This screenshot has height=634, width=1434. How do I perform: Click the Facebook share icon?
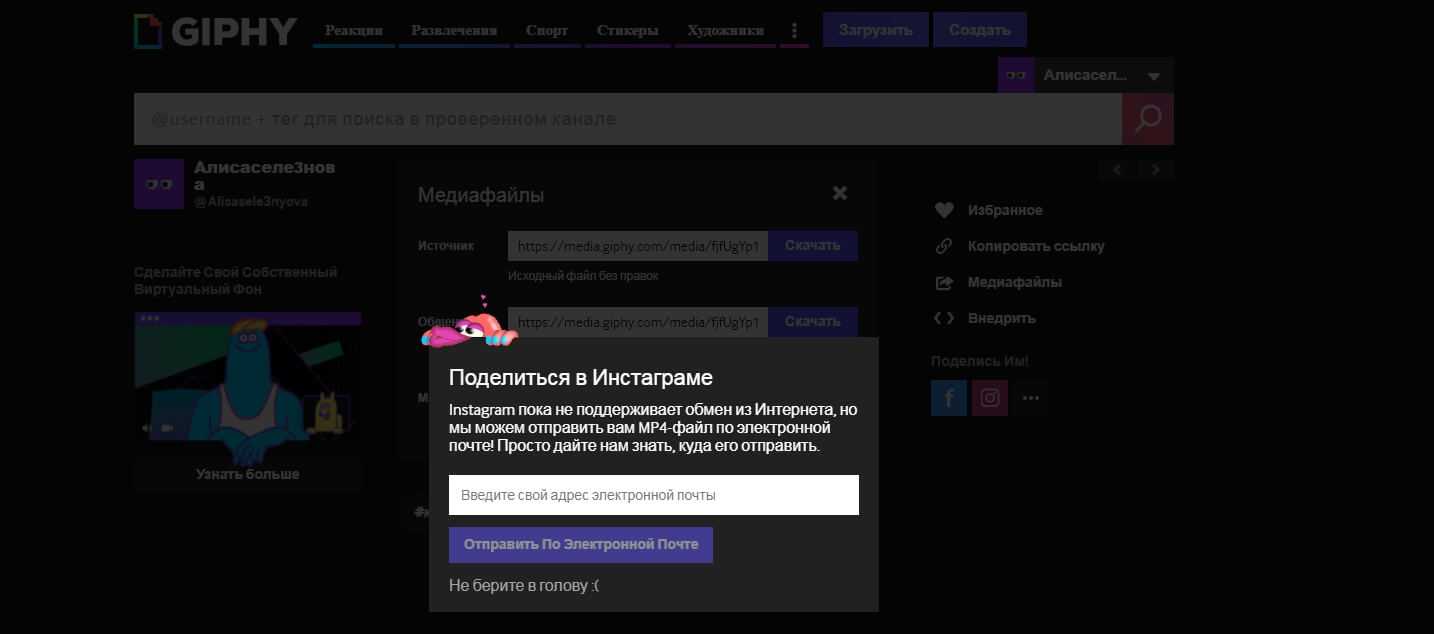[x=948, y=398]
